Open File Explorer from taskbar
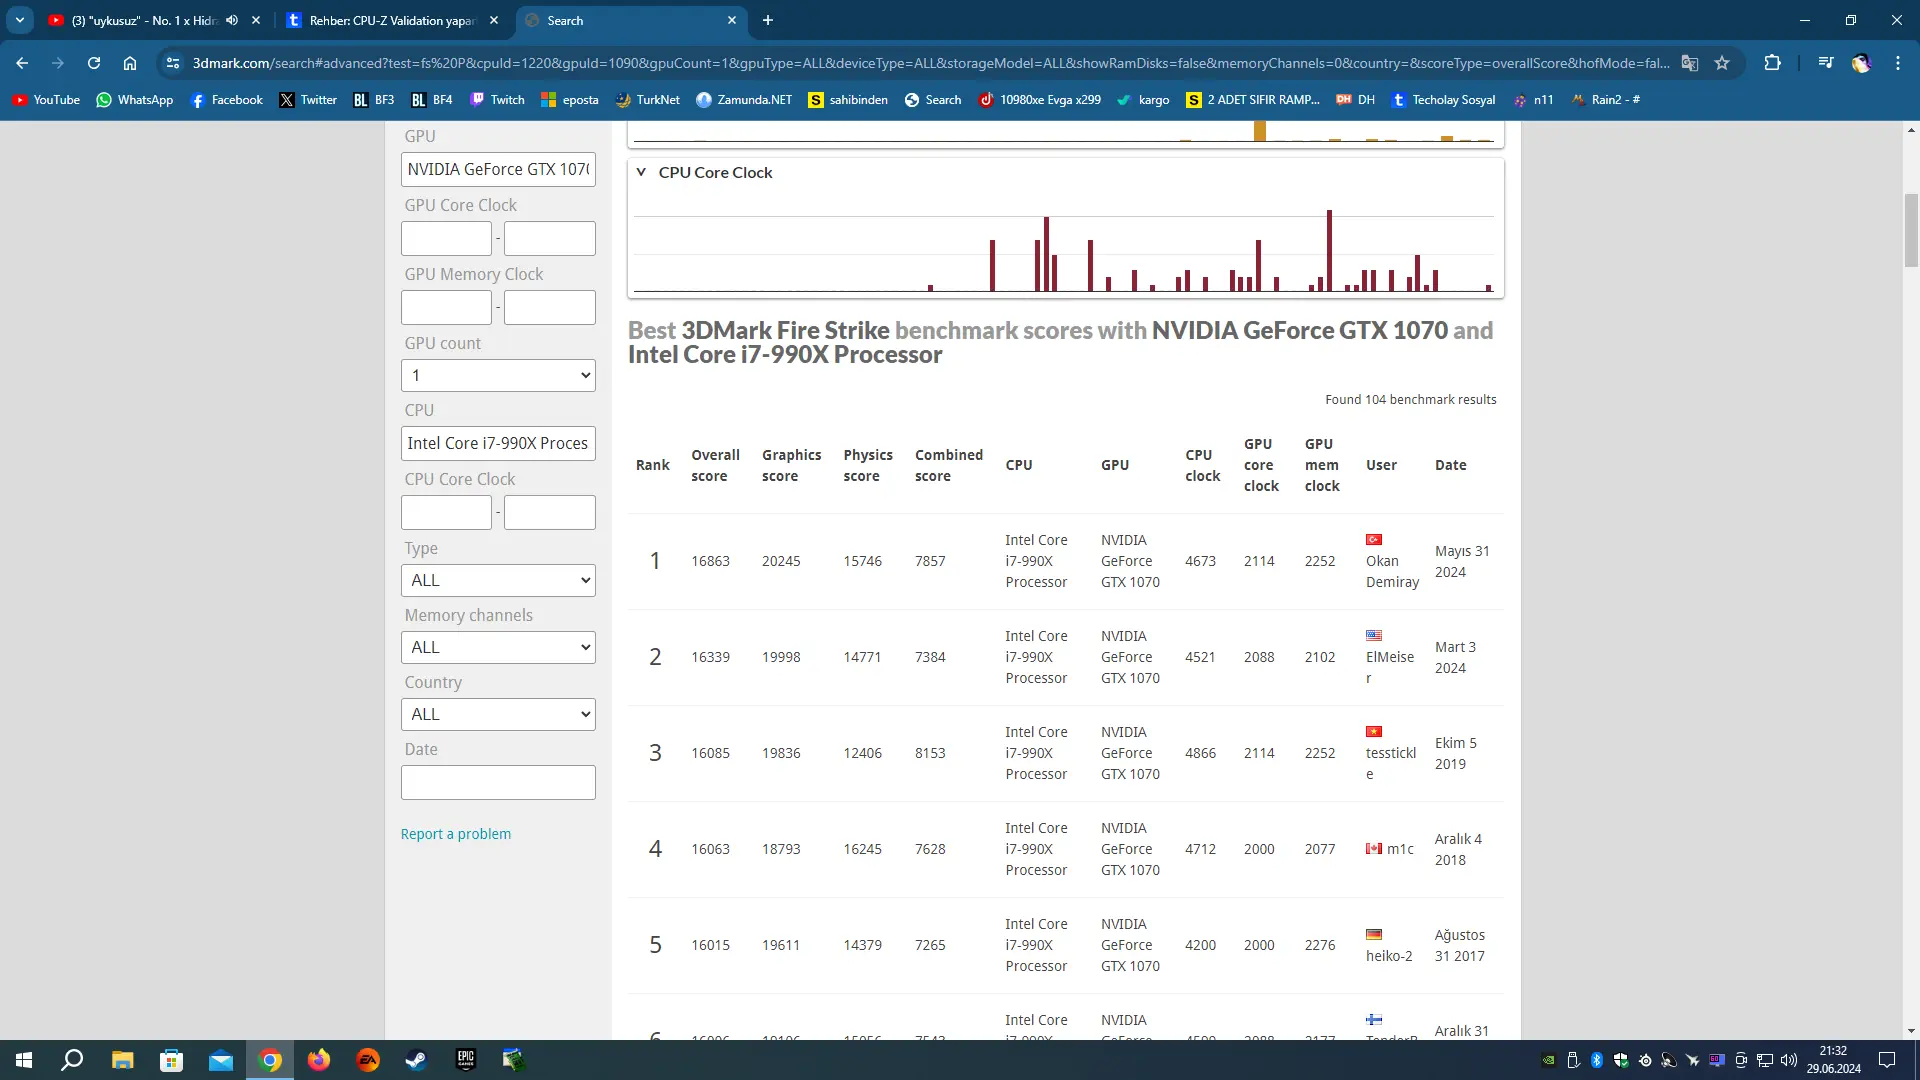This screenshot has height=1080, width=1920. pyautogui.click(x=122, y=1060)
